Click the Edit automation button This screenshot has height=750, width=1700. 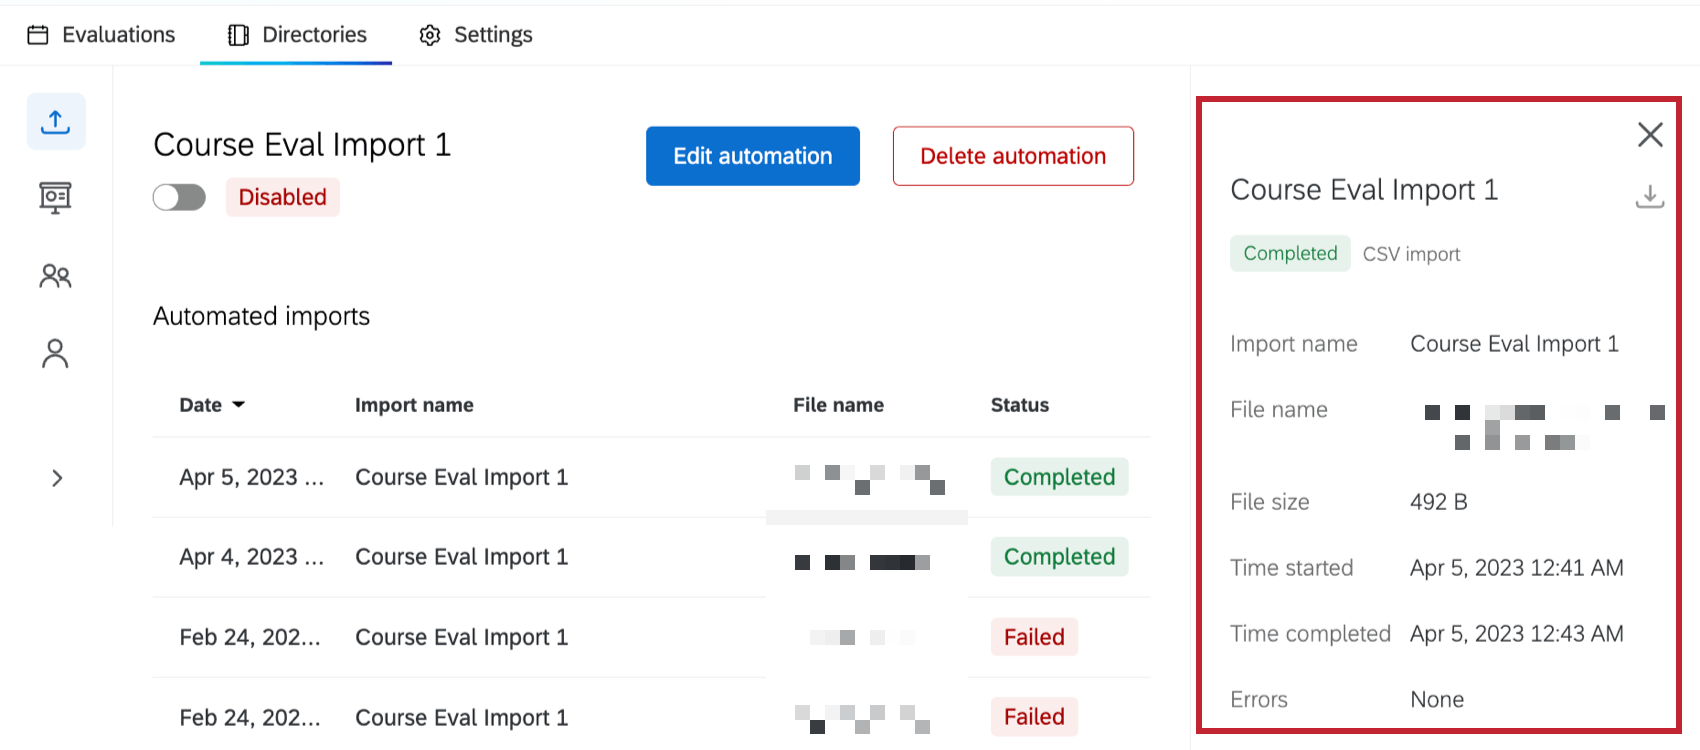pyautogui.click(x=752, y=156)
